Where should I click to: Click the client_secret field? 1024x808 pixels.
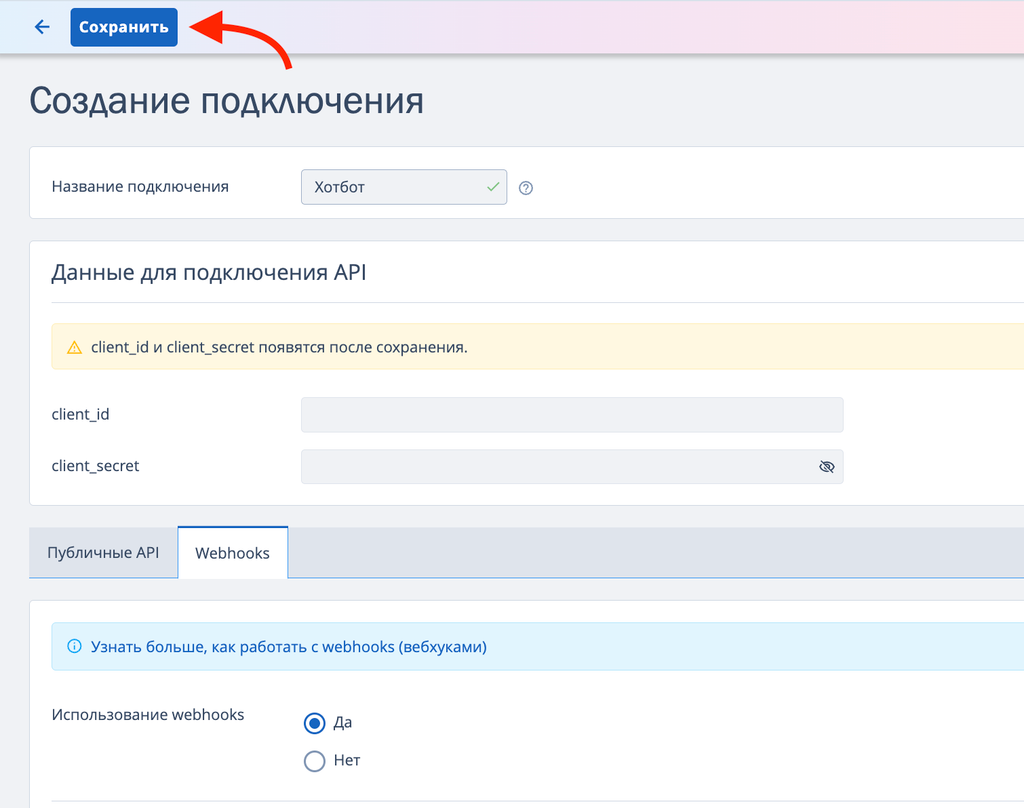pos(572,466)
